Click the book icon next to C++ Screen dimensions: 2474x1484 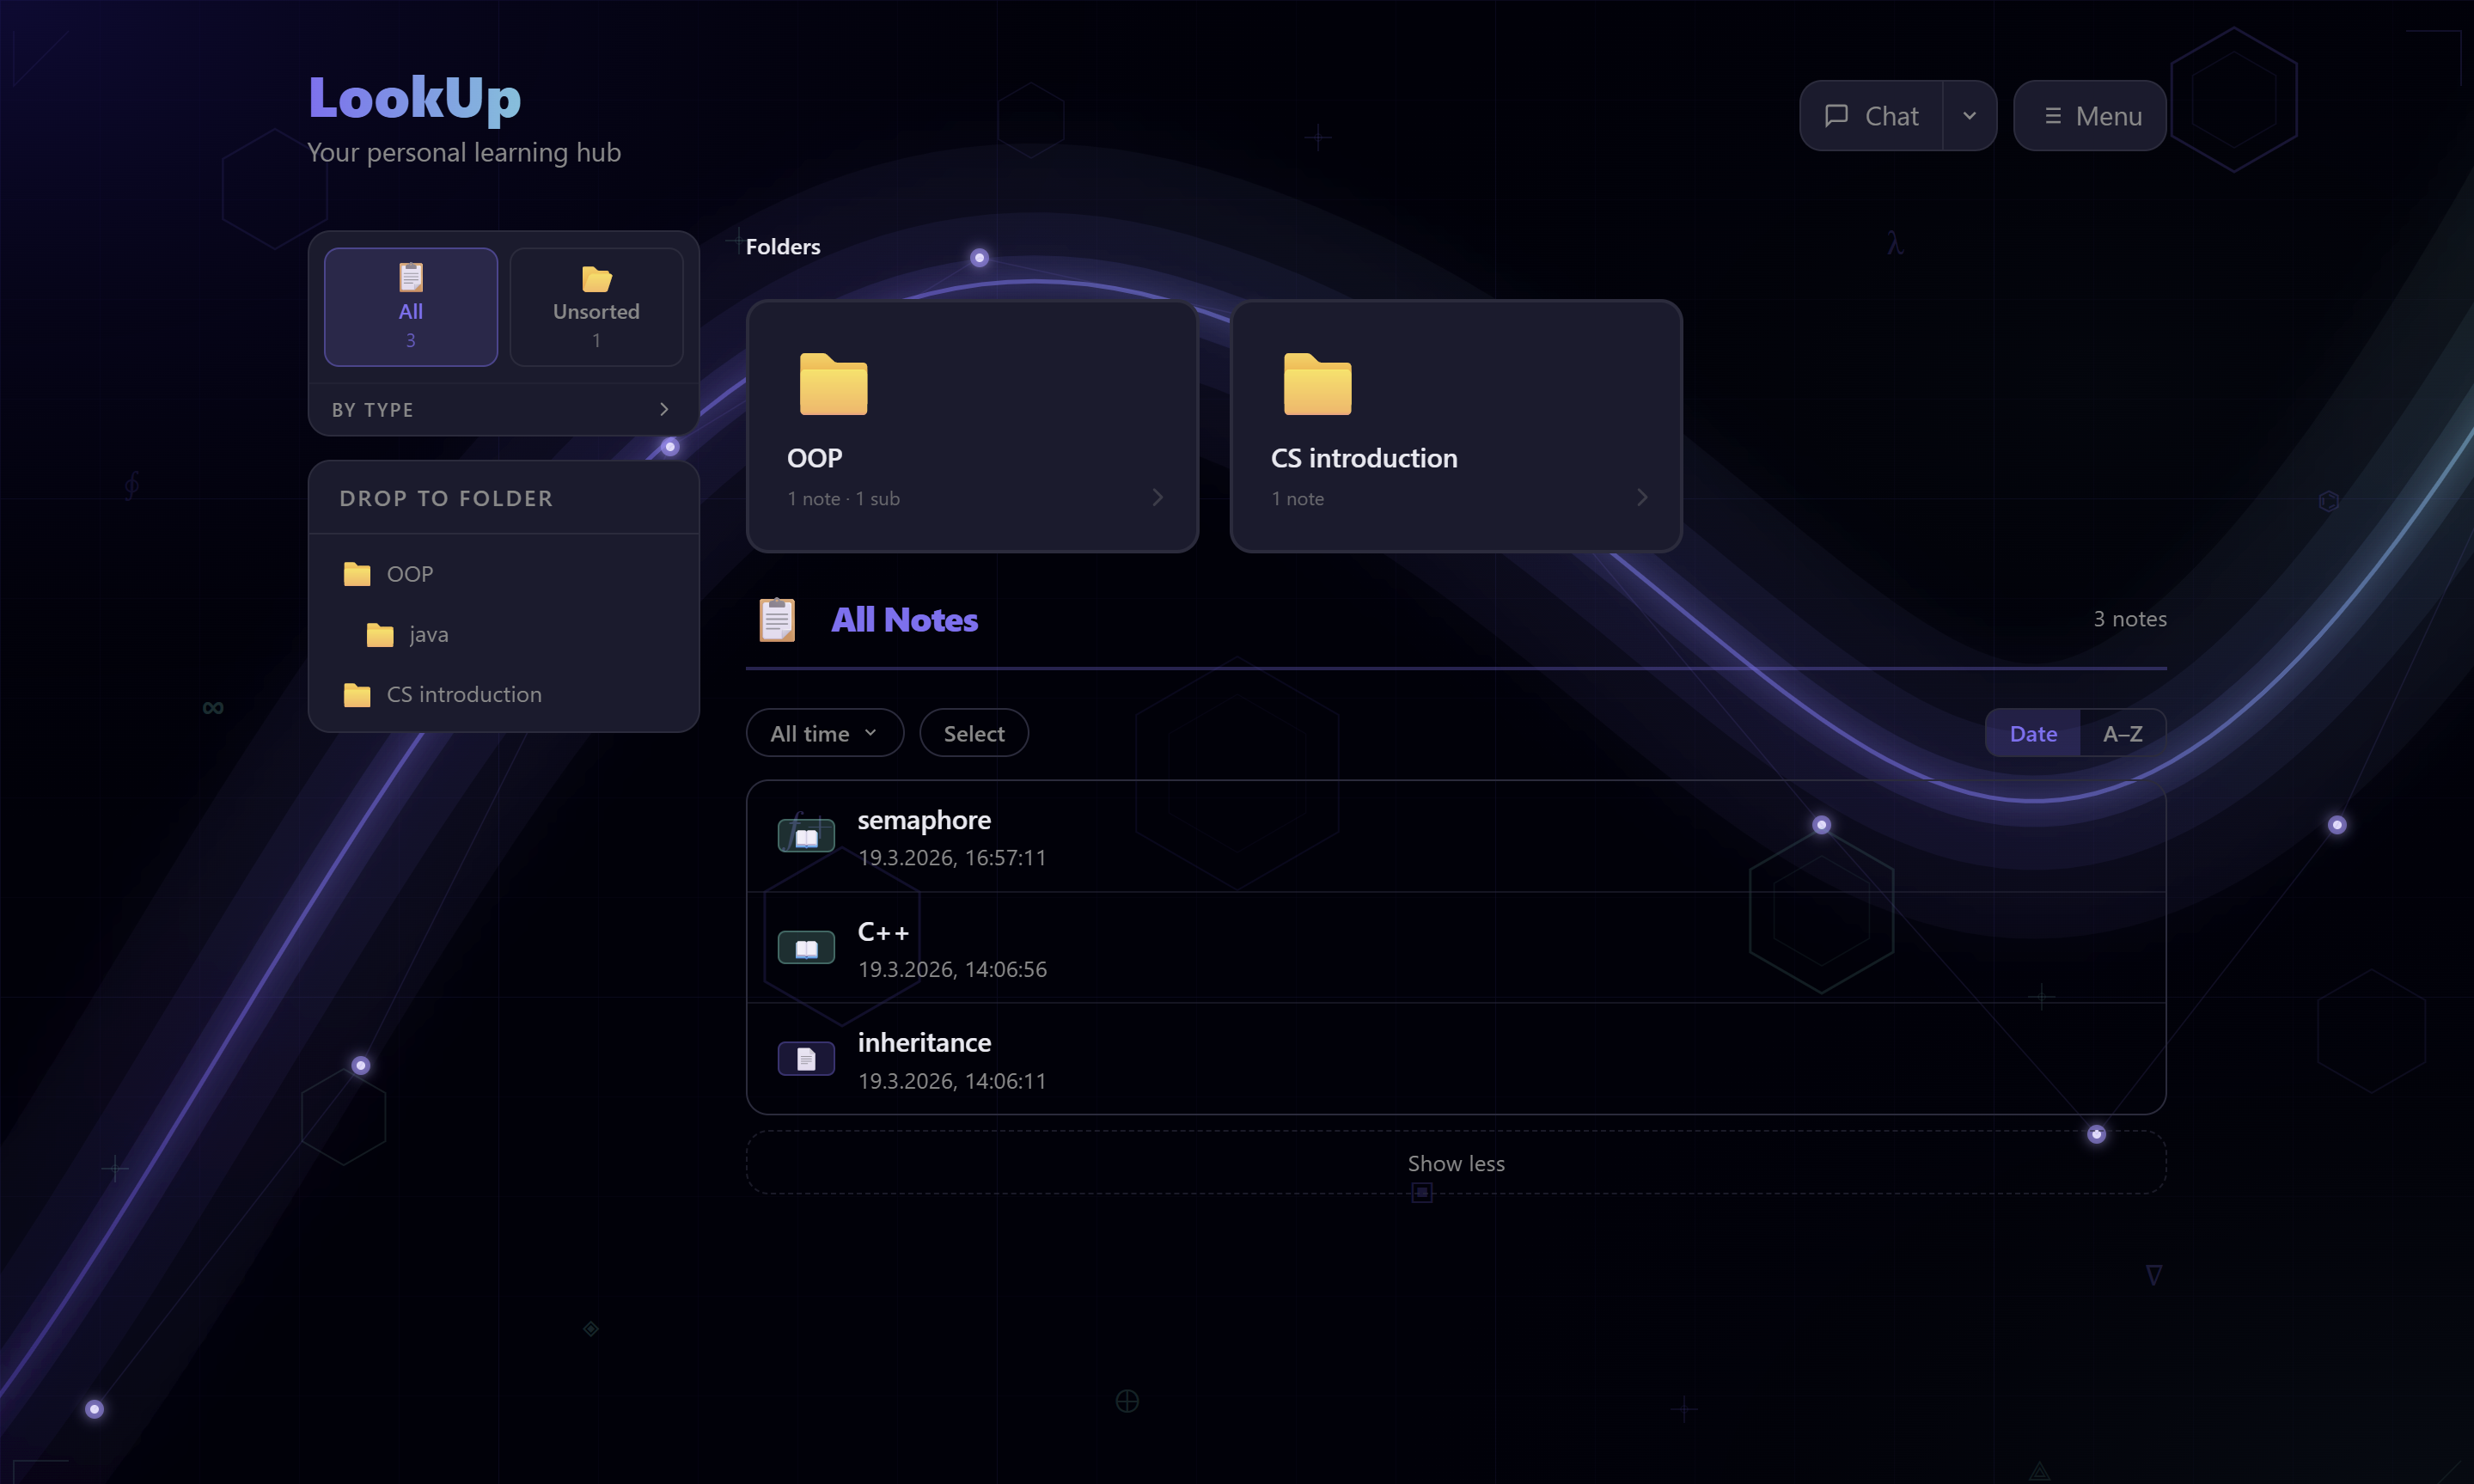(805, 946)
